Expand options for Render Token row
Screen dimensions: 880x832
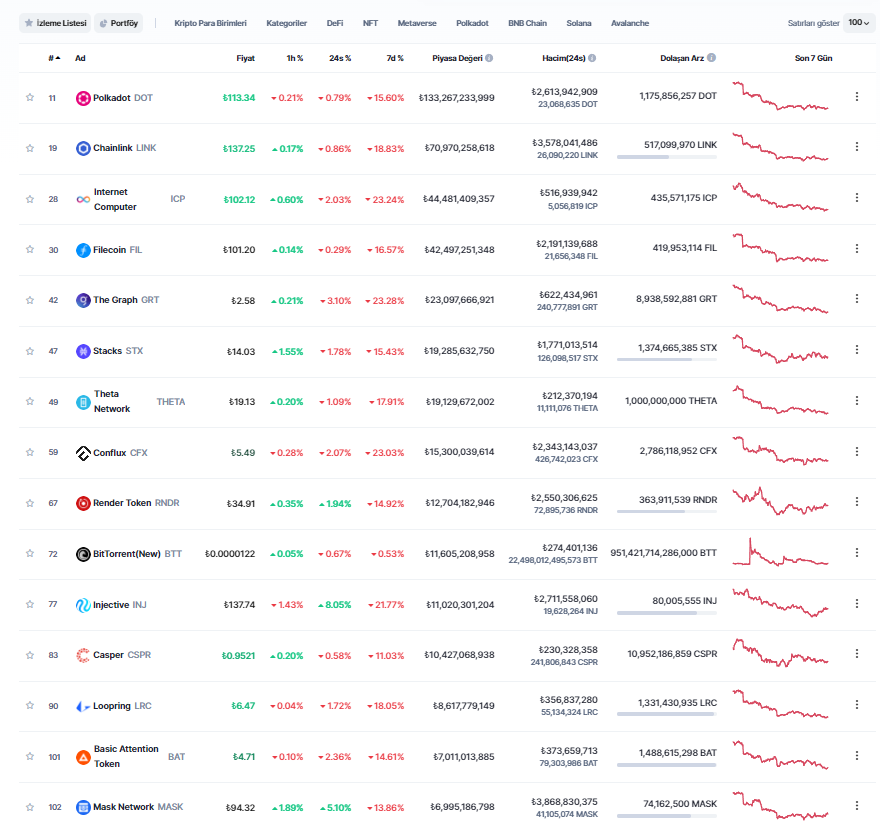[856, 501]
